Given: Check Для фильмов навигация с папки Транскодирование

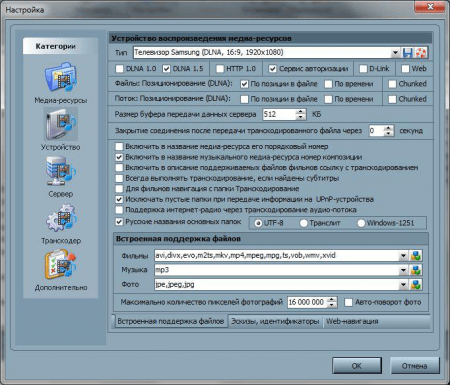Looking at the screenshot, I should [x=119, y=189].
